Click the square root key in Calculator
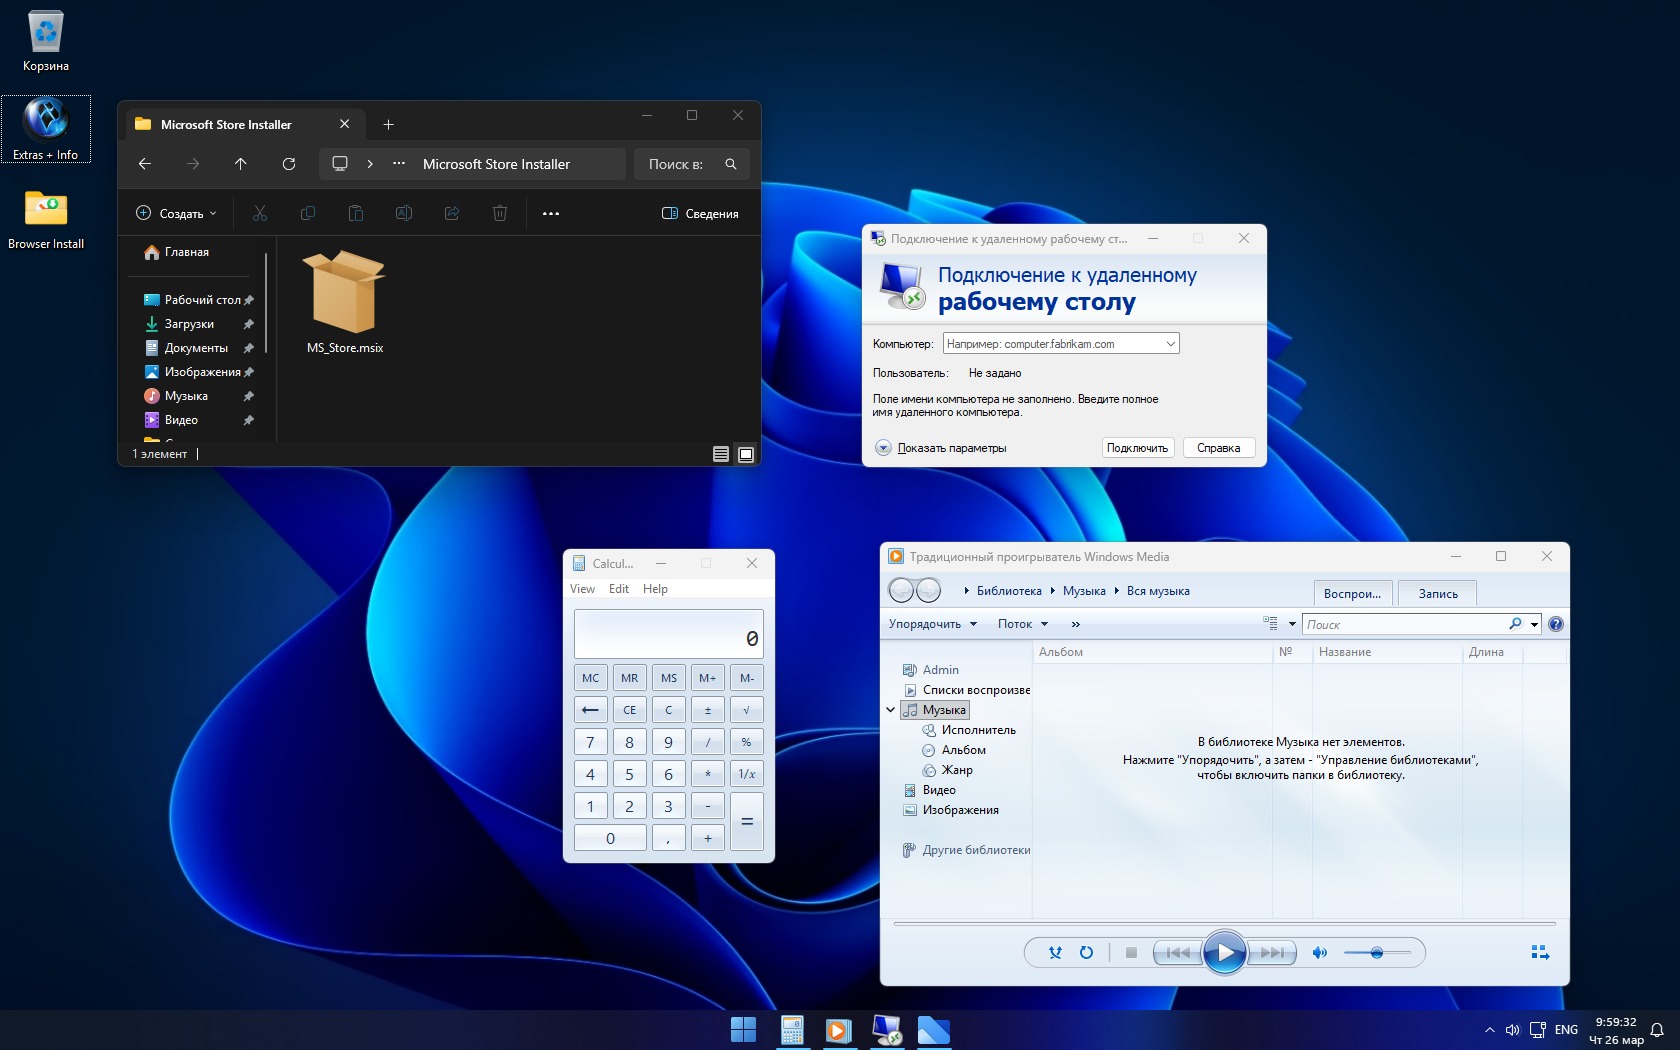 tap(746, 710)
